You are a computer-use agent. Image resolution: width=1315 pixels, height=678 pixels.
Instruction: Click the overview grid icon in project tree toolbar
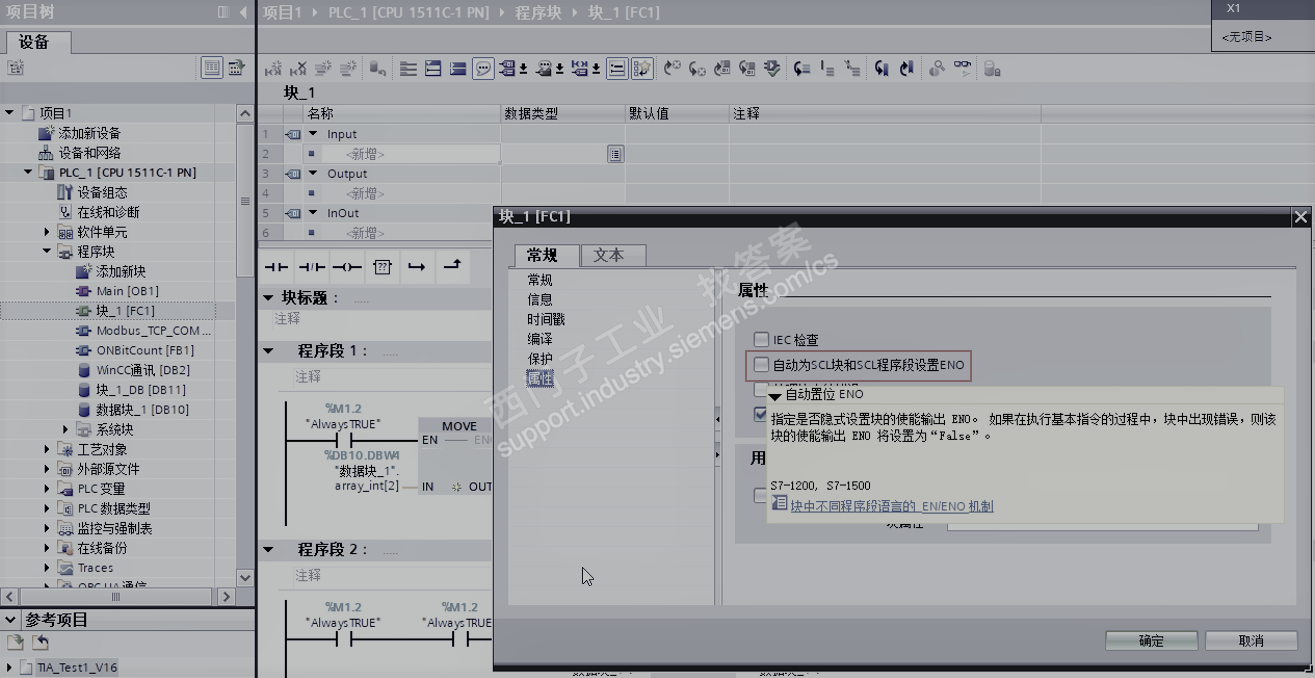coord(212,68)
